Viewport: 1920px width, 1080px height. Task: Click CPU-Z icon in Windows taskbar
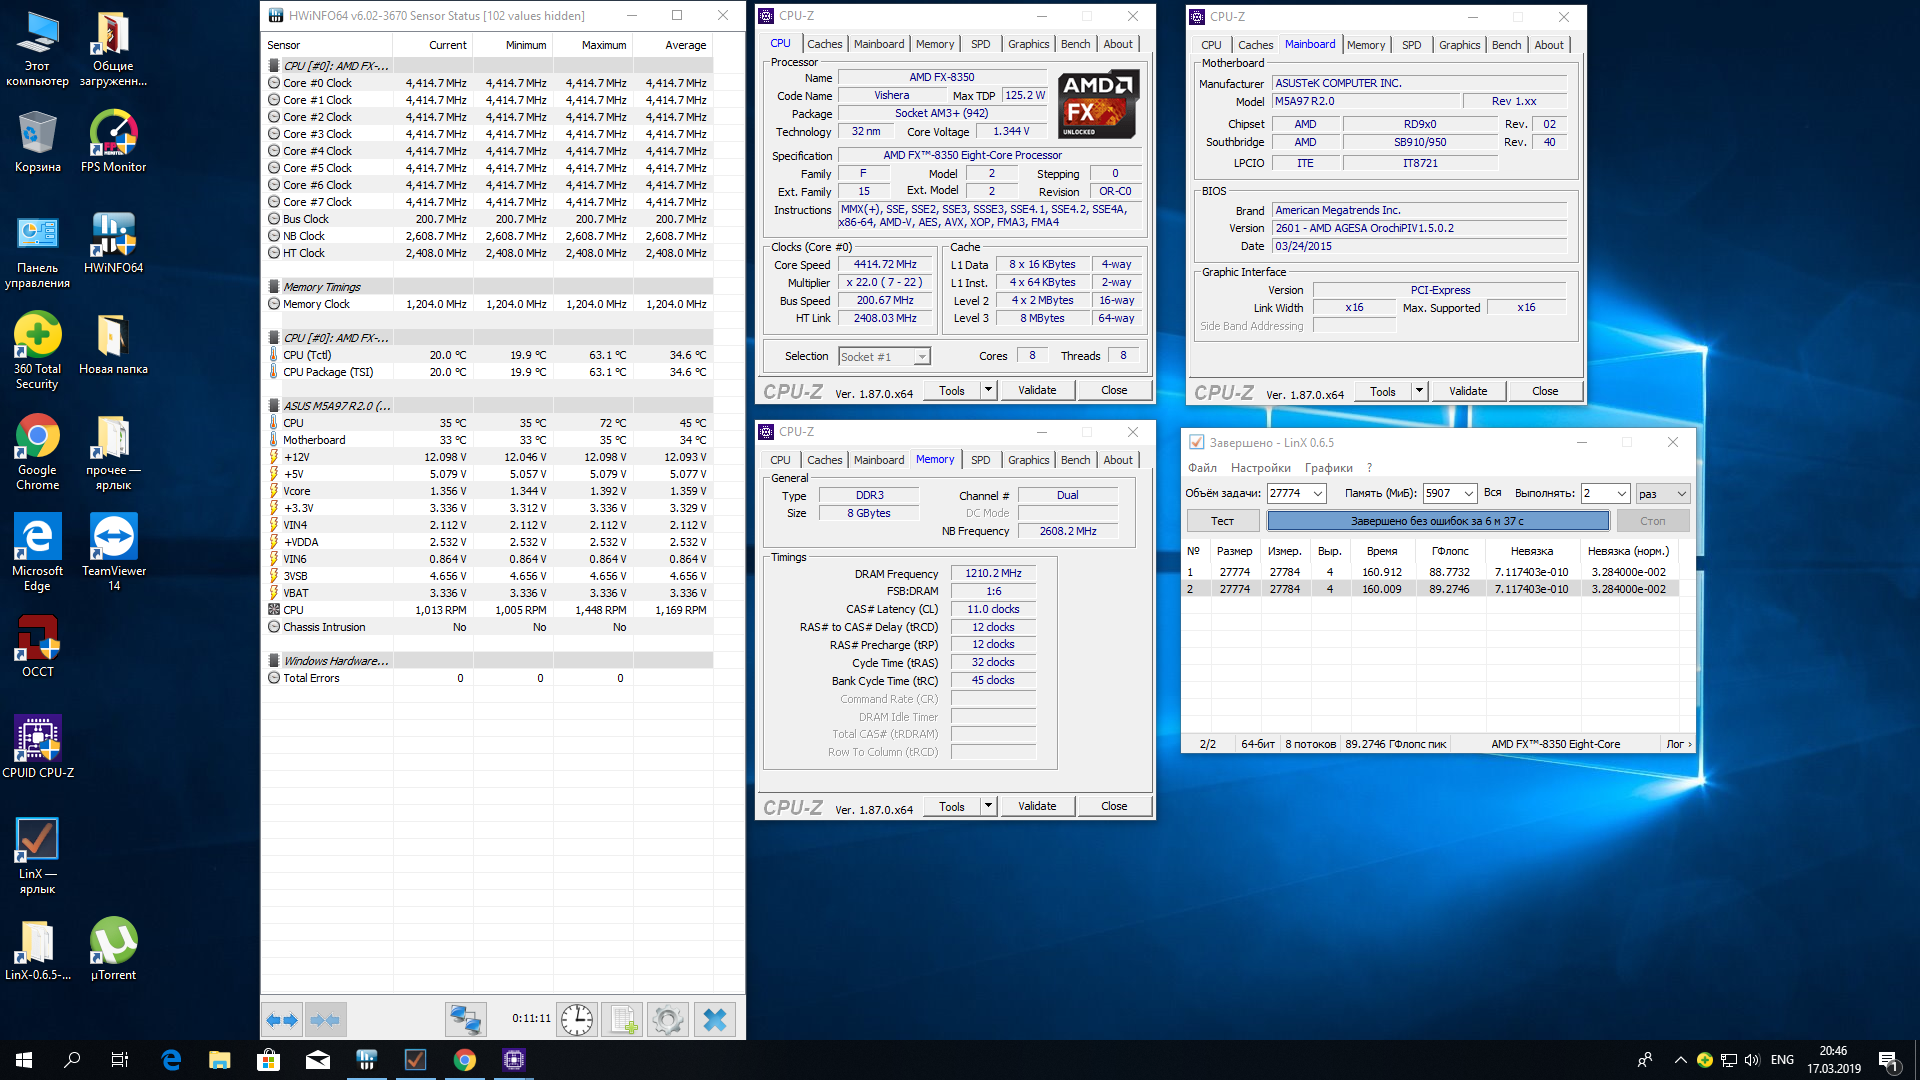point(513,1060)
